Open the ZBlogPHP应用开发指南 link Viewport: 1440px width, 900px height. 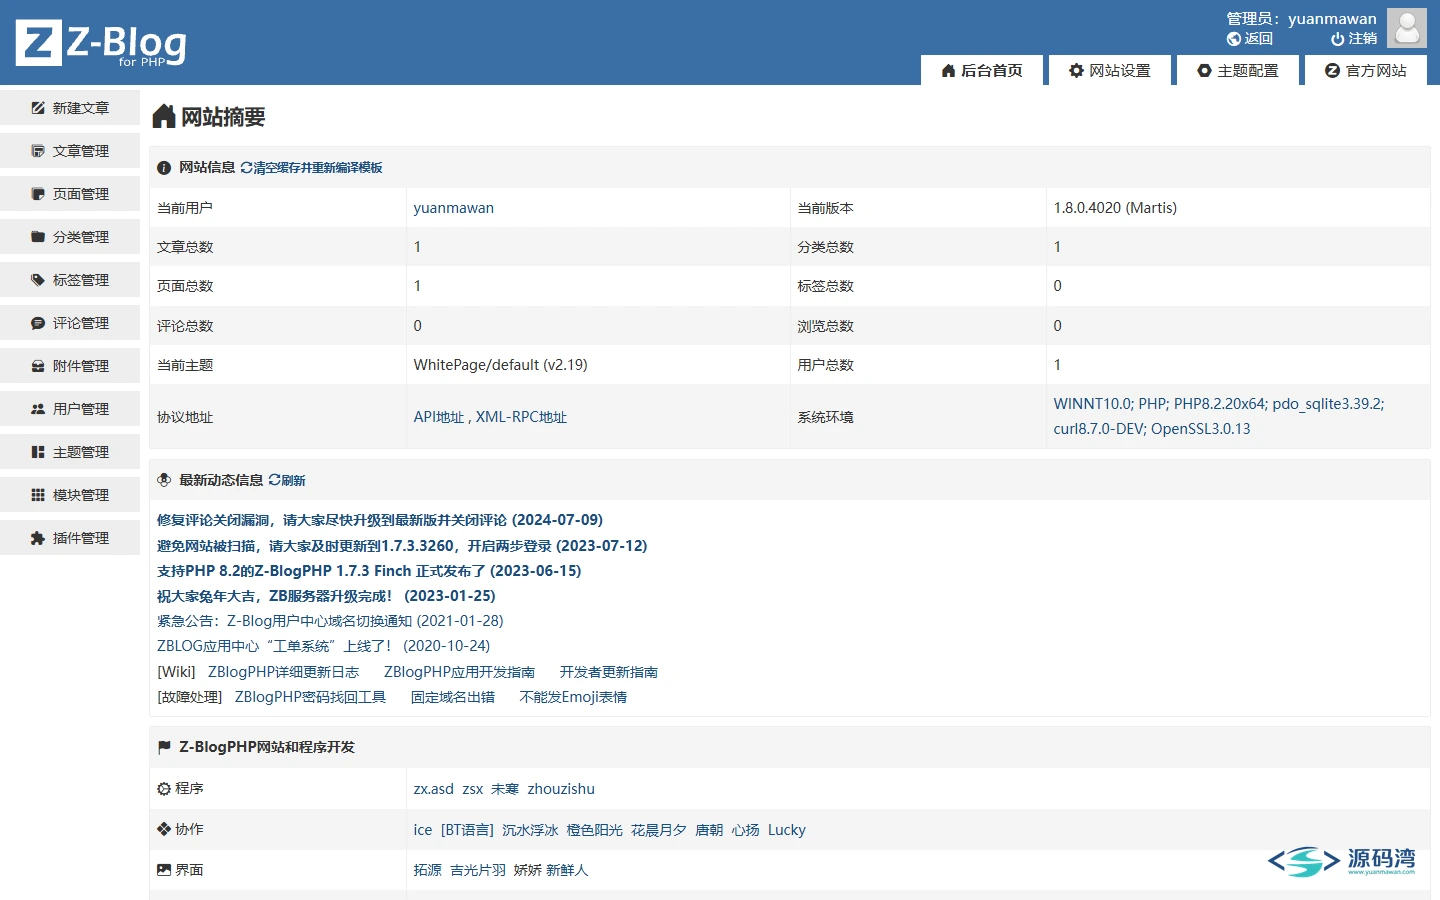[459, 672]
